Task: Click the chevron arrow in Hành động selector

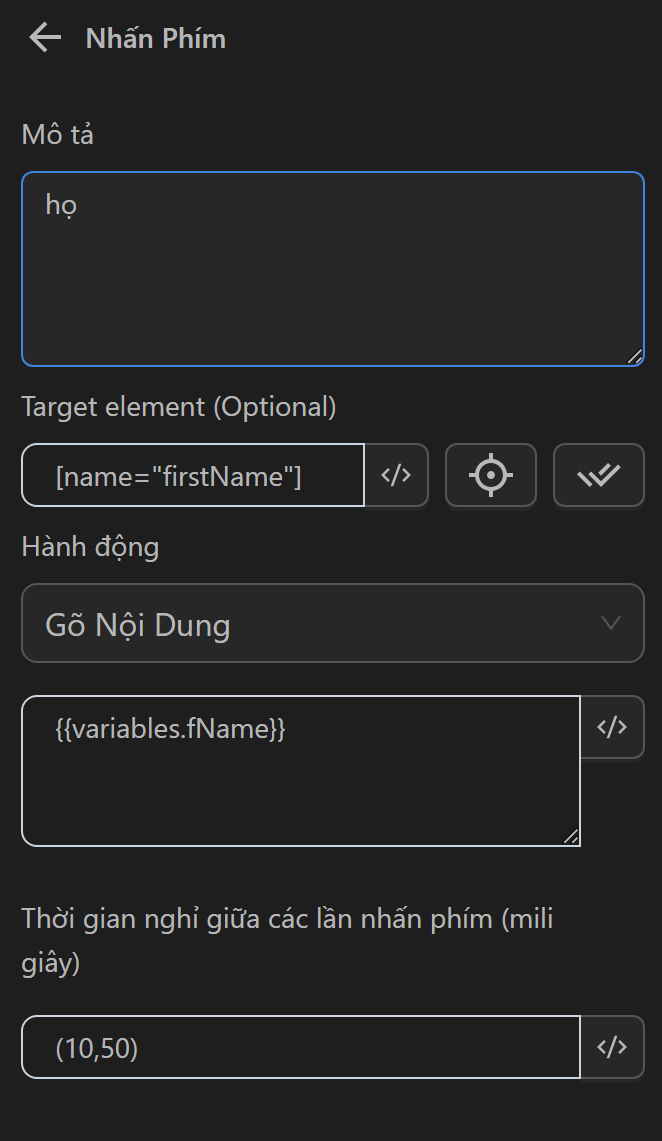Action: click(x=611, y=623)
